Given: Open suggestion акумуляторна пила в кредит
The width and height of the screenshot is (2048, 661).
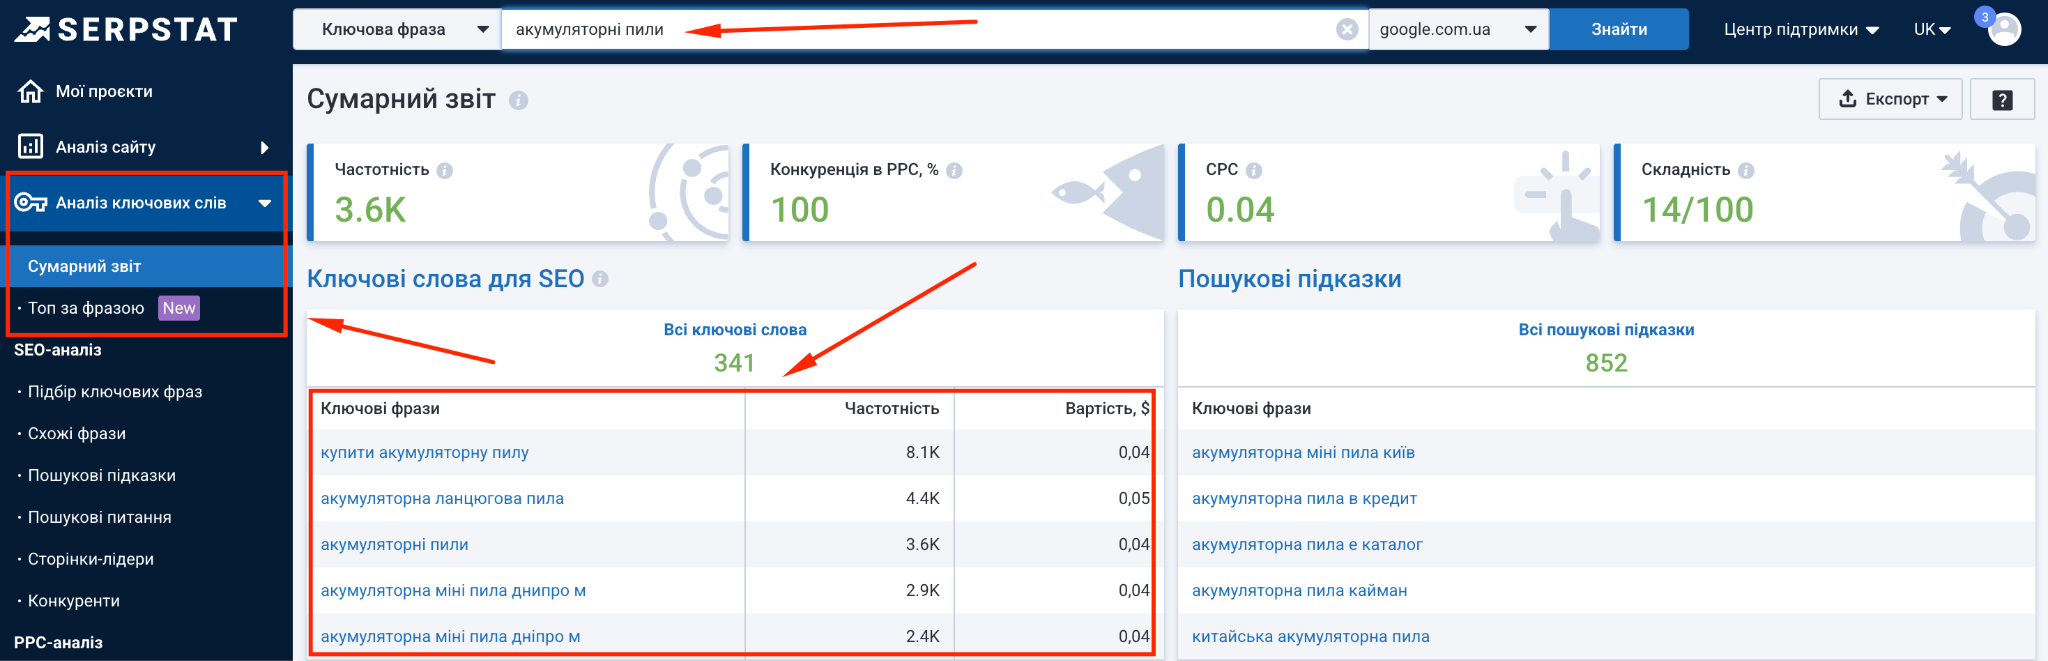Looking at the screenshot, I should (x=1304, y=499).
